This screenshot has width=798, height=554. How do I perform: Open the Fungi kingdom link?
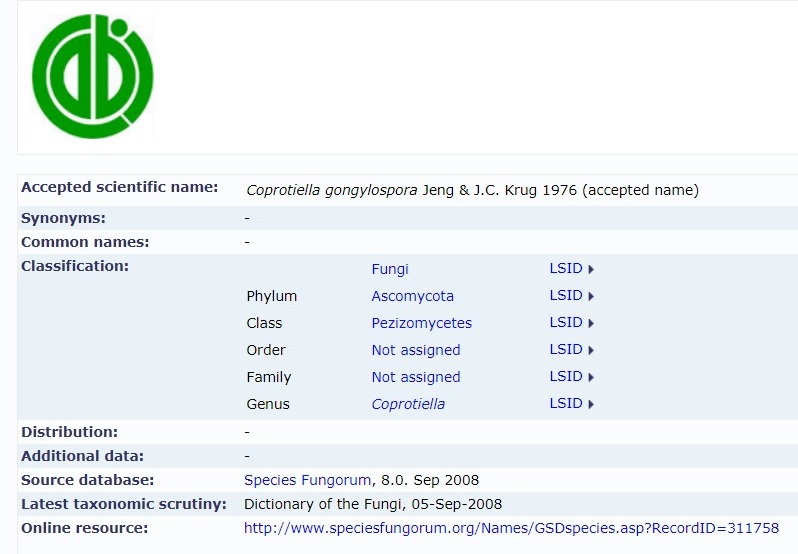coord(390,269)
